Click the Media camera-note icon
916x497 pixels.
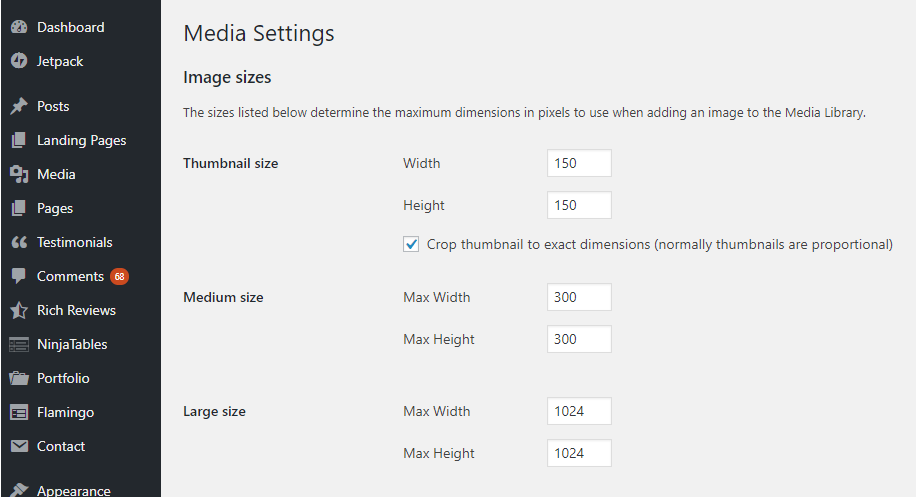18,174
